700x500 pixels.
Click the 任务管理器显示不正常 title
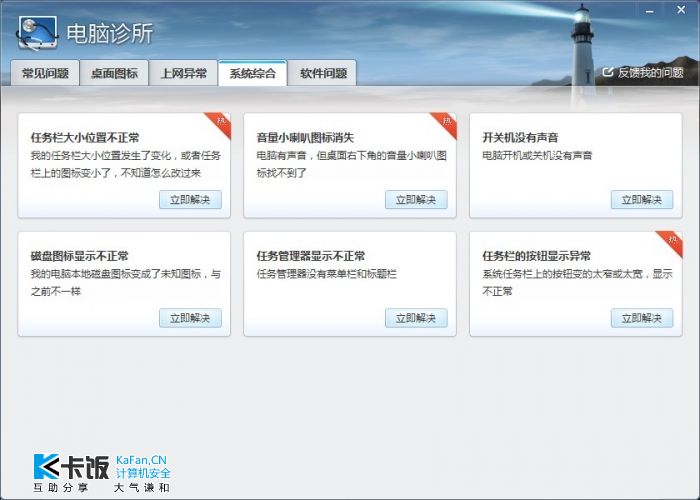[x=311, y=256]
